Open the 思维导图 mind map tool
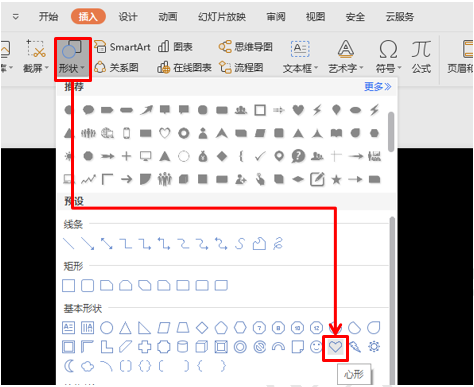This screenshot has height=387, width=474. click(x=246, y=47)
